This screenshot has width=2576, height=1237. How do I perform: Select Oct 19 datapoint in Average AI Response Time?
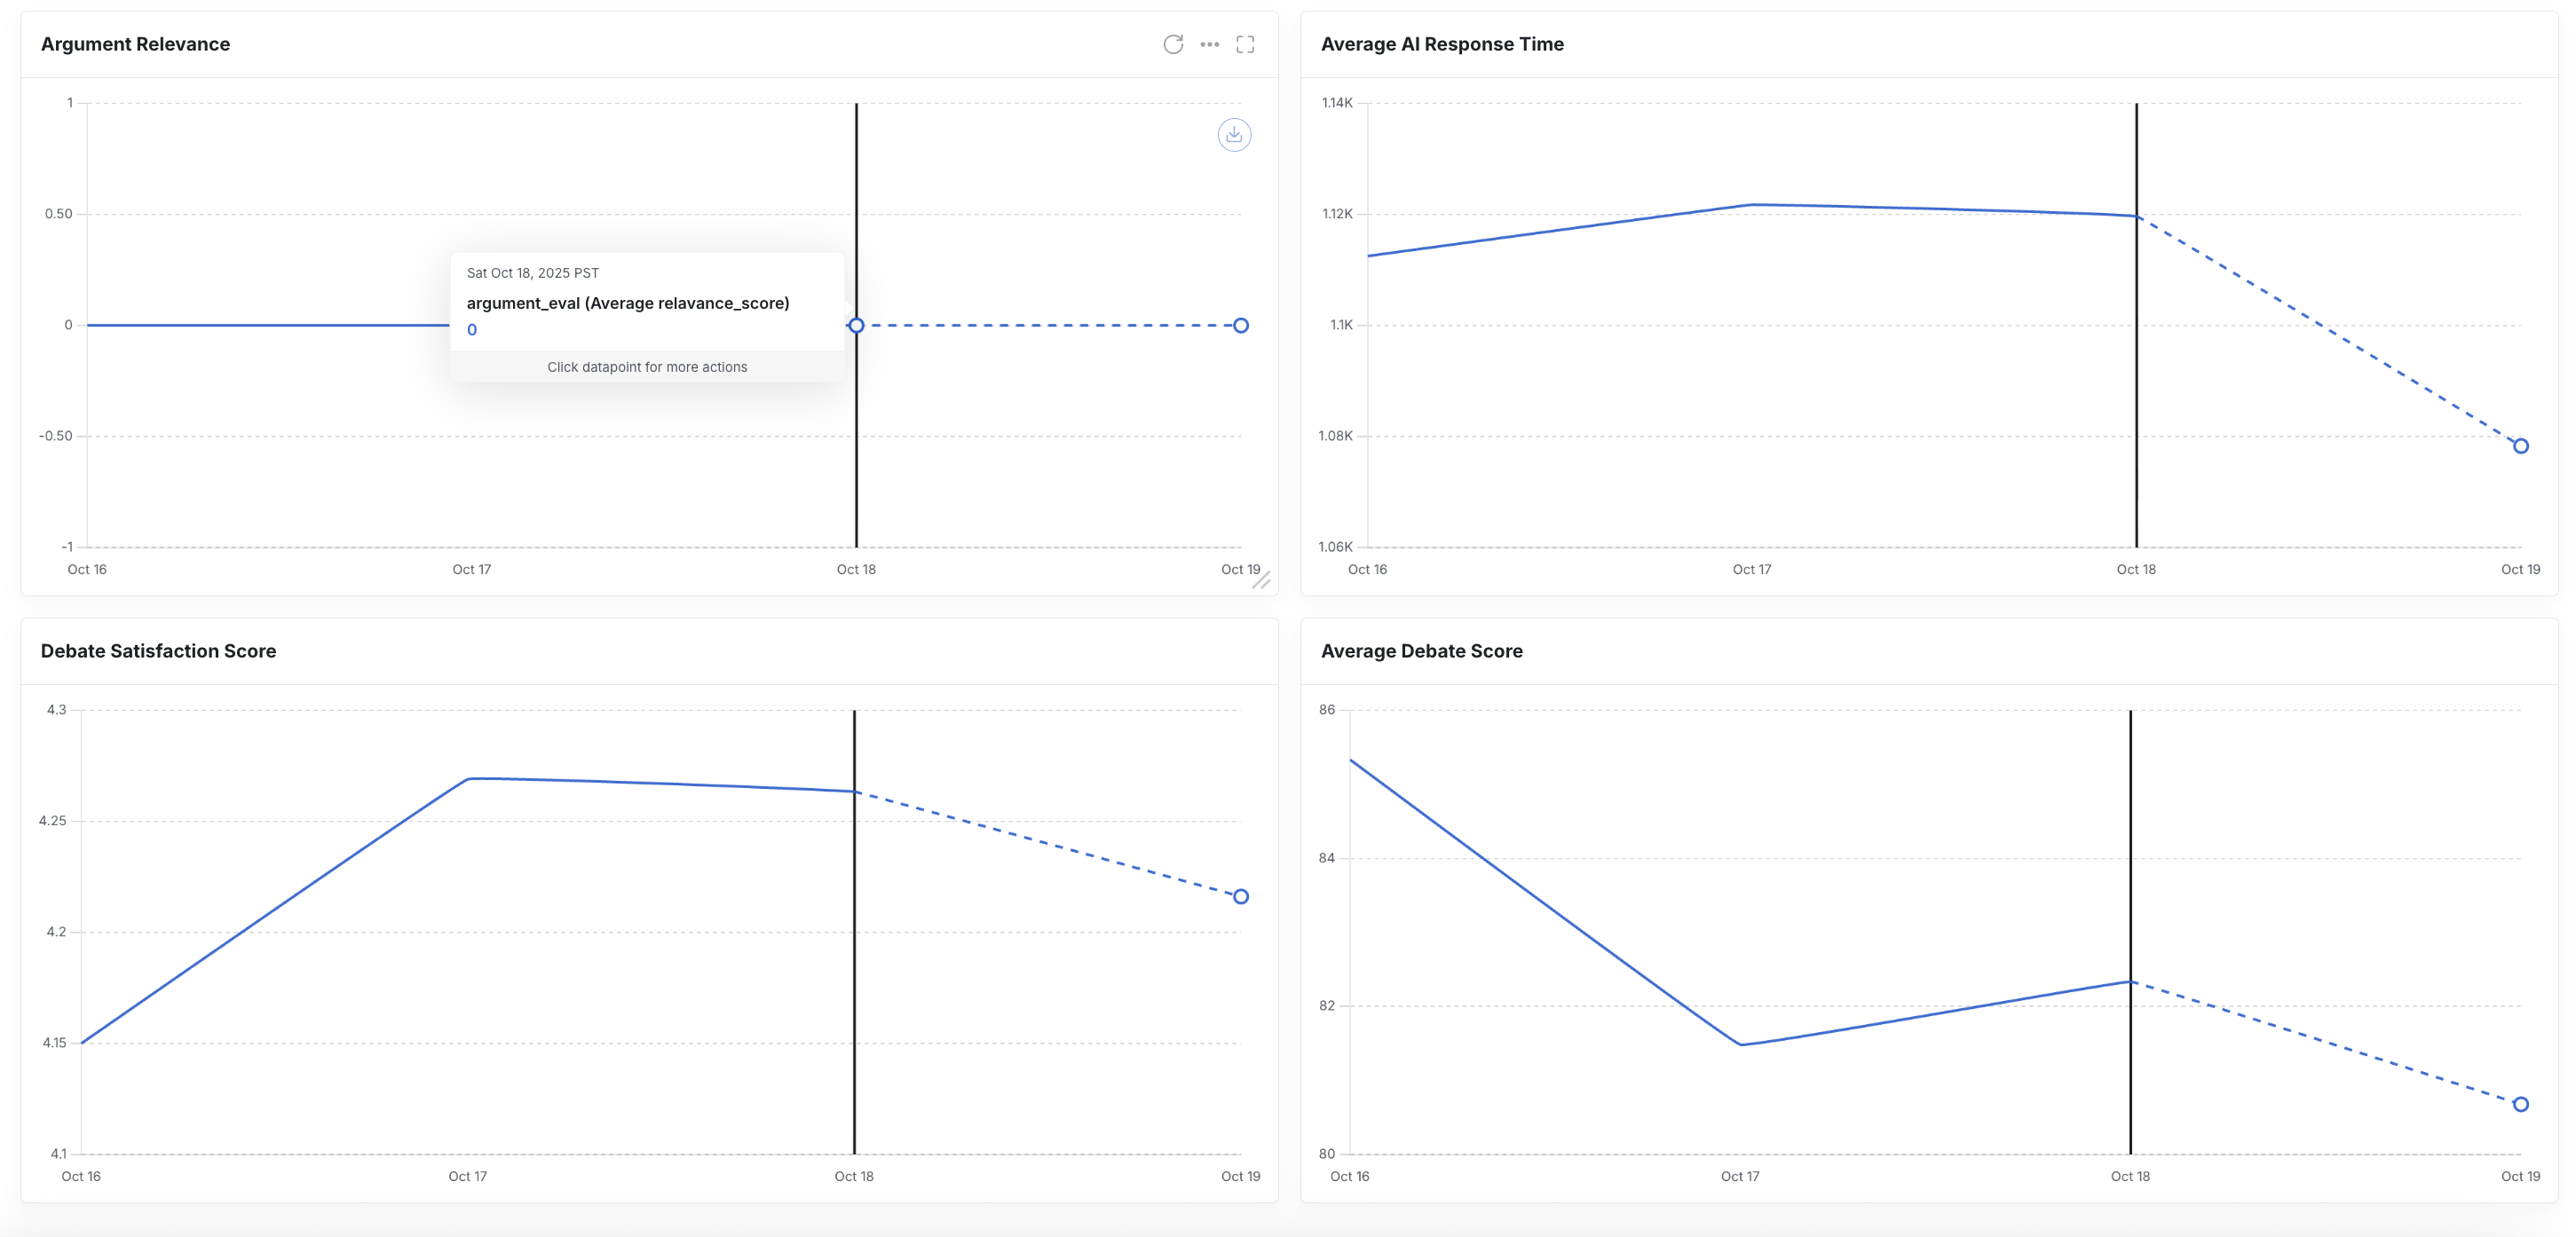[2520, 446]
